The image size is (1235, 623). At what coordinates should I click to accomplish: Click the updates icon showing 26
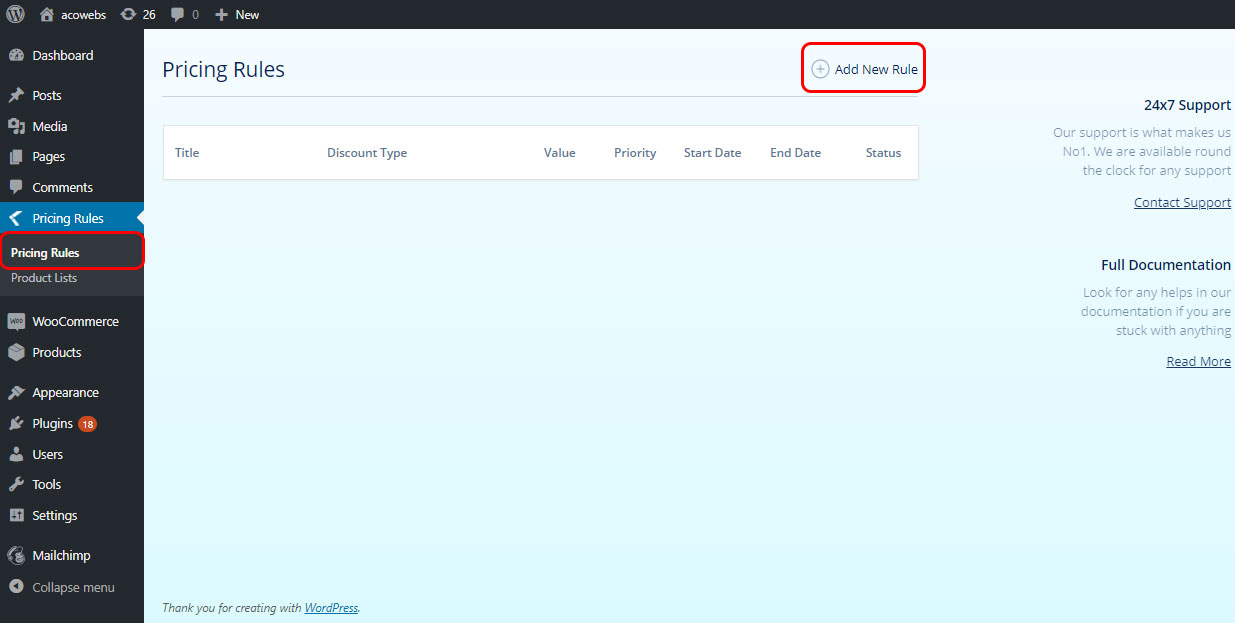(128, 14)
